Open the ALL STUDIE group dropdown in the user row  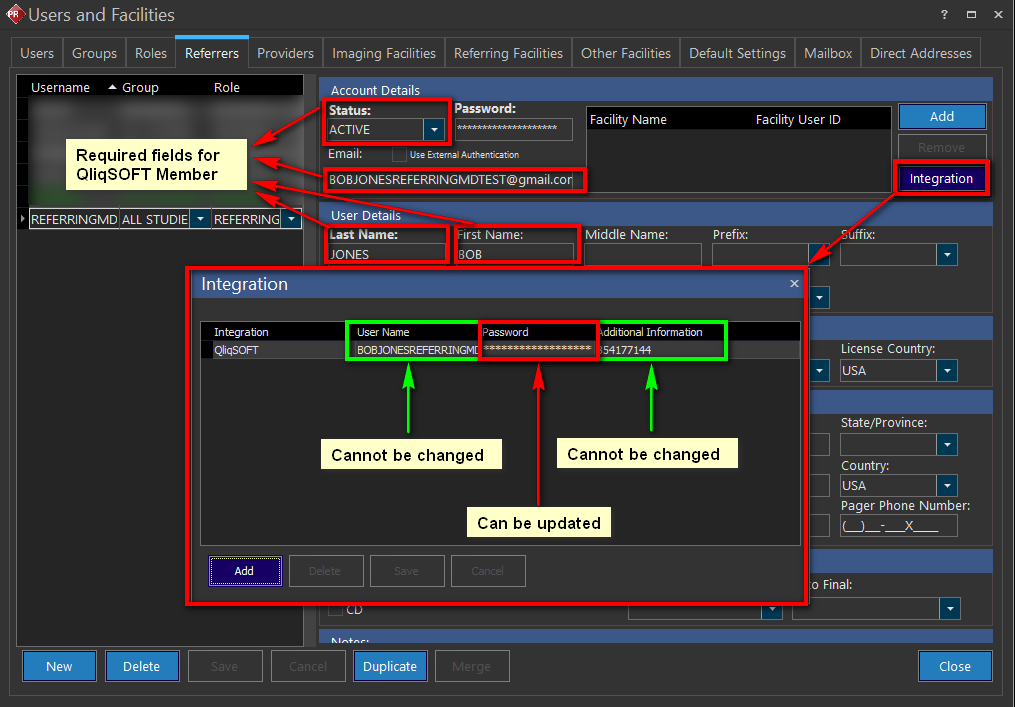[199, 219]
